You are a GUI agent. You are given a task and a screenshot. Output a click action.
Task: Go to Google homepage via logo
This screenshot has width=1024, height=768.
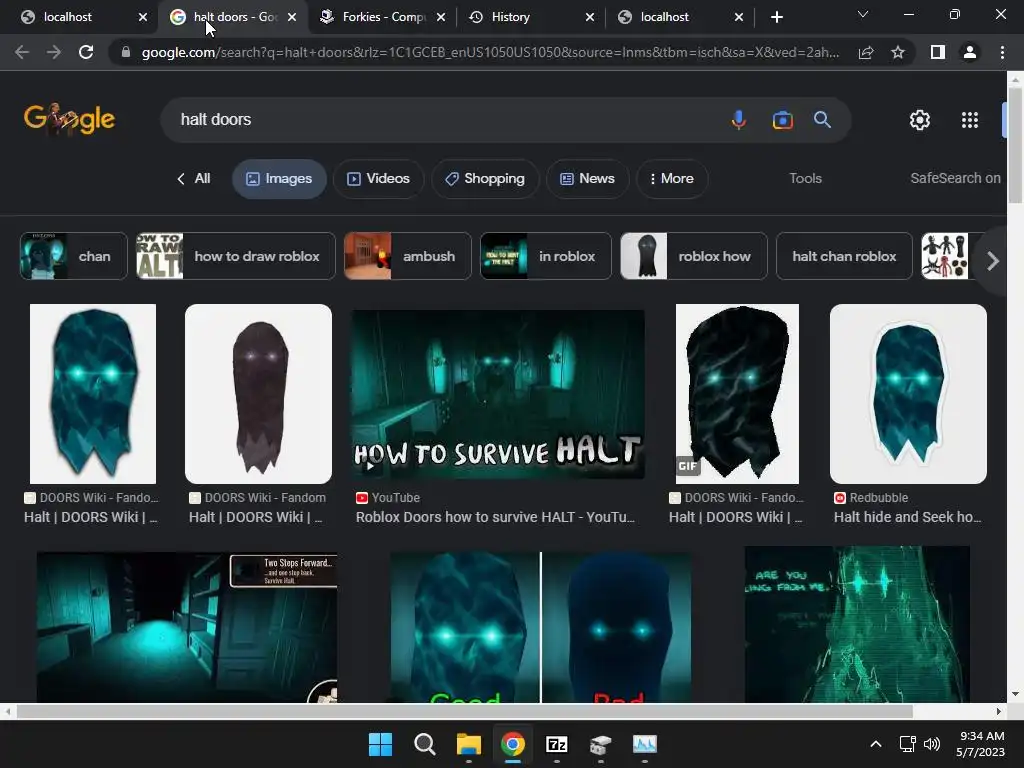click(69, 120)
